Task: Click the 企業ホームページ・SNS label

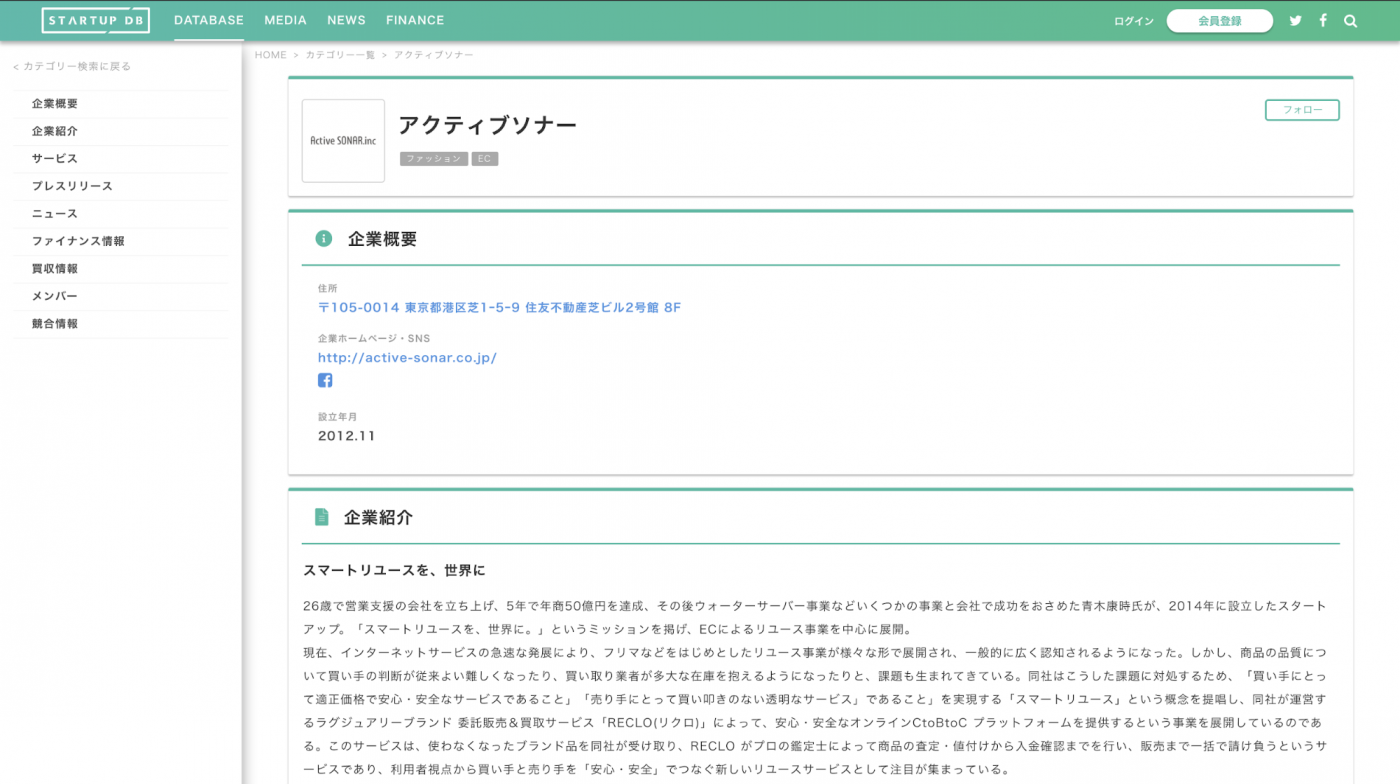Action: [374, 339]
